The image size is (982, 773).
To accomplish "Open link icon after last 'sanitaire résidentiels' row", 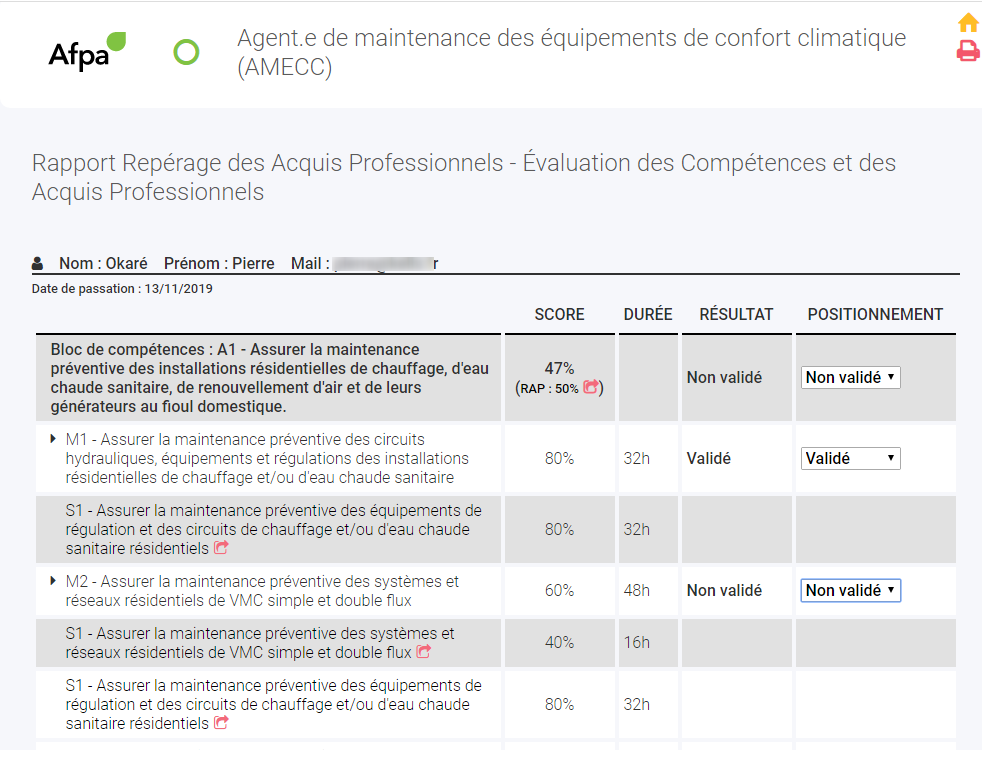I will coord(220,722).
